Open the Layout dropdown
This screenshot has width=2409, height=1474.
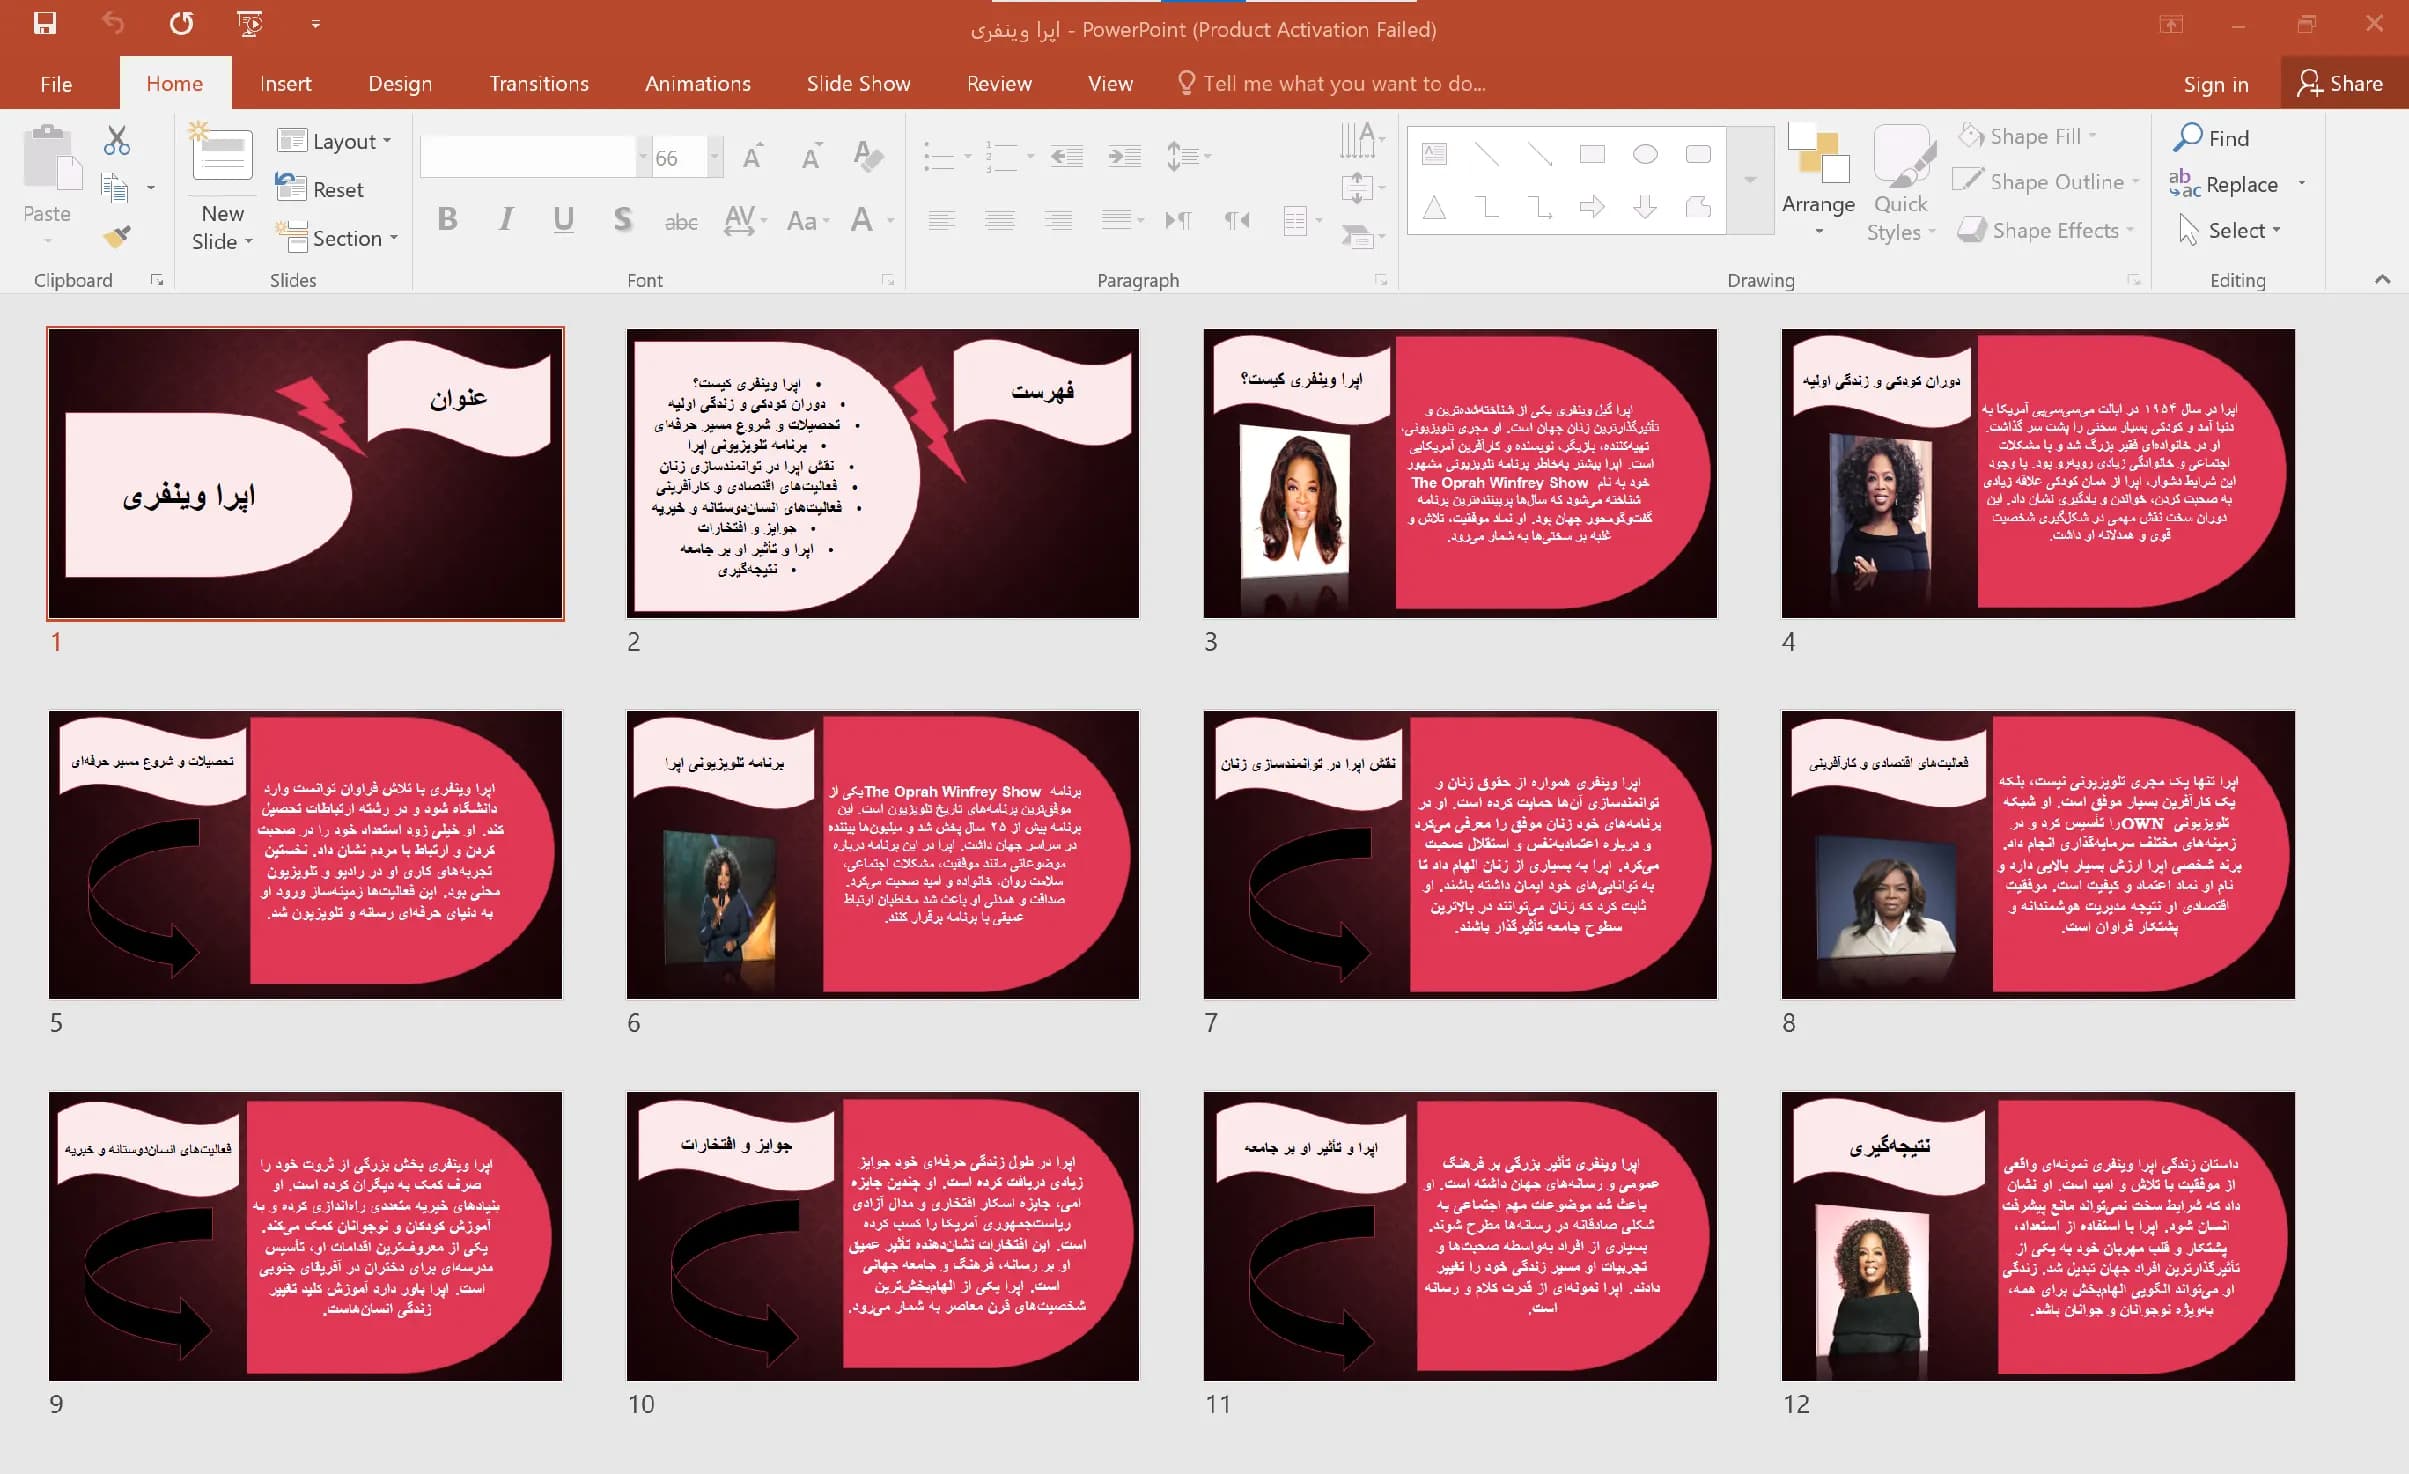(334, 141)
